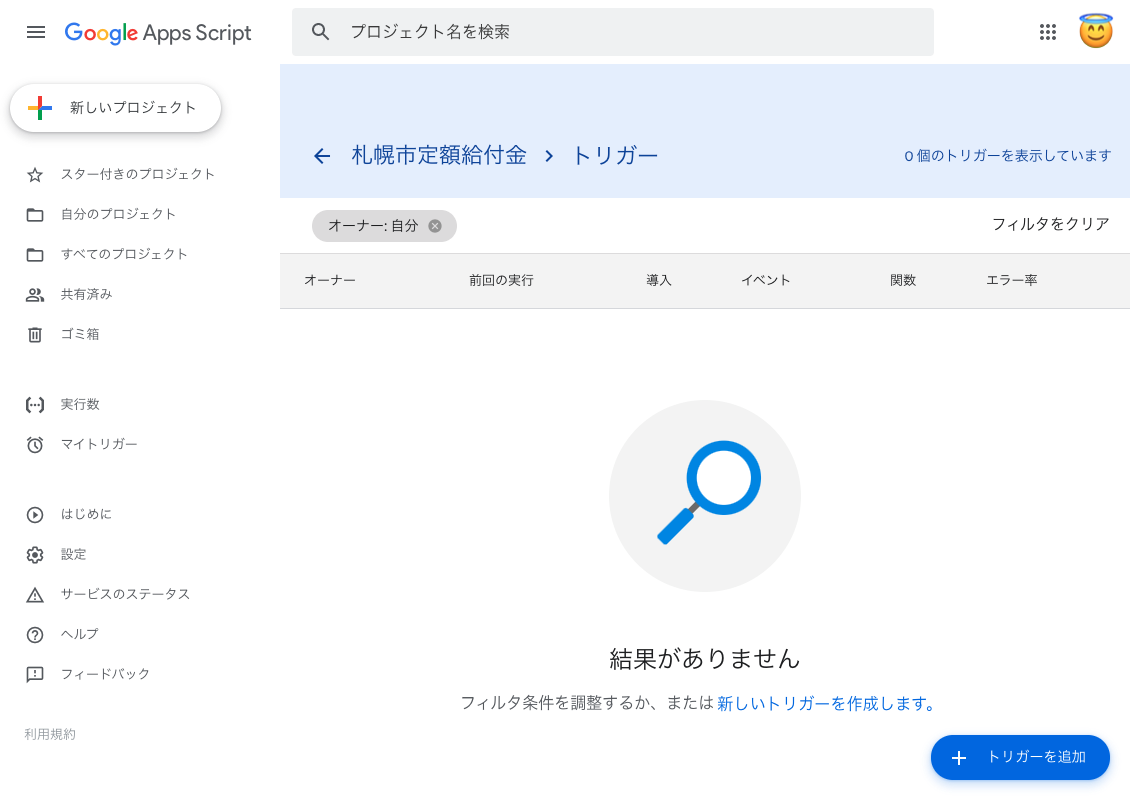
Task: Click the トリガーを追加 button
Action: (x=1020, y=757)
